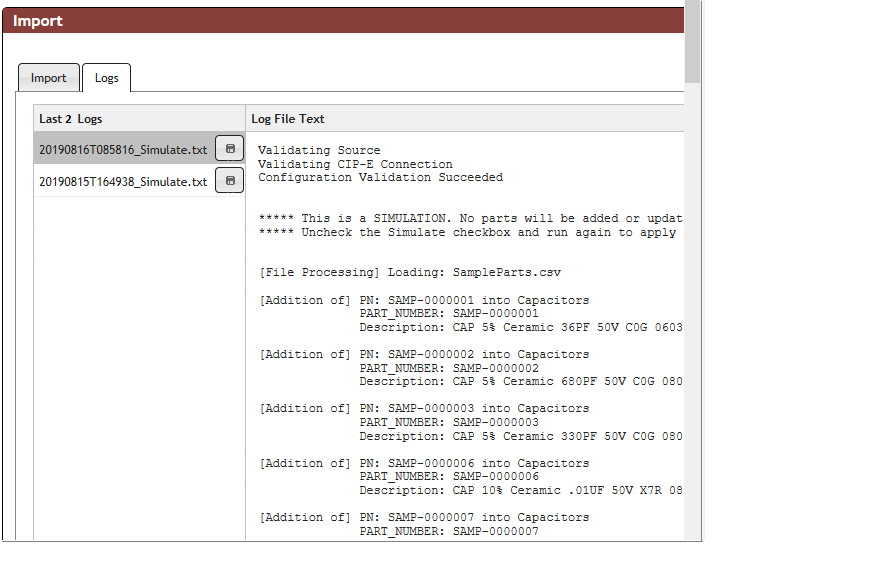This screenshot has width=880, height=573.
Task: Click the Import panel title bar
Action: (343, 21)
